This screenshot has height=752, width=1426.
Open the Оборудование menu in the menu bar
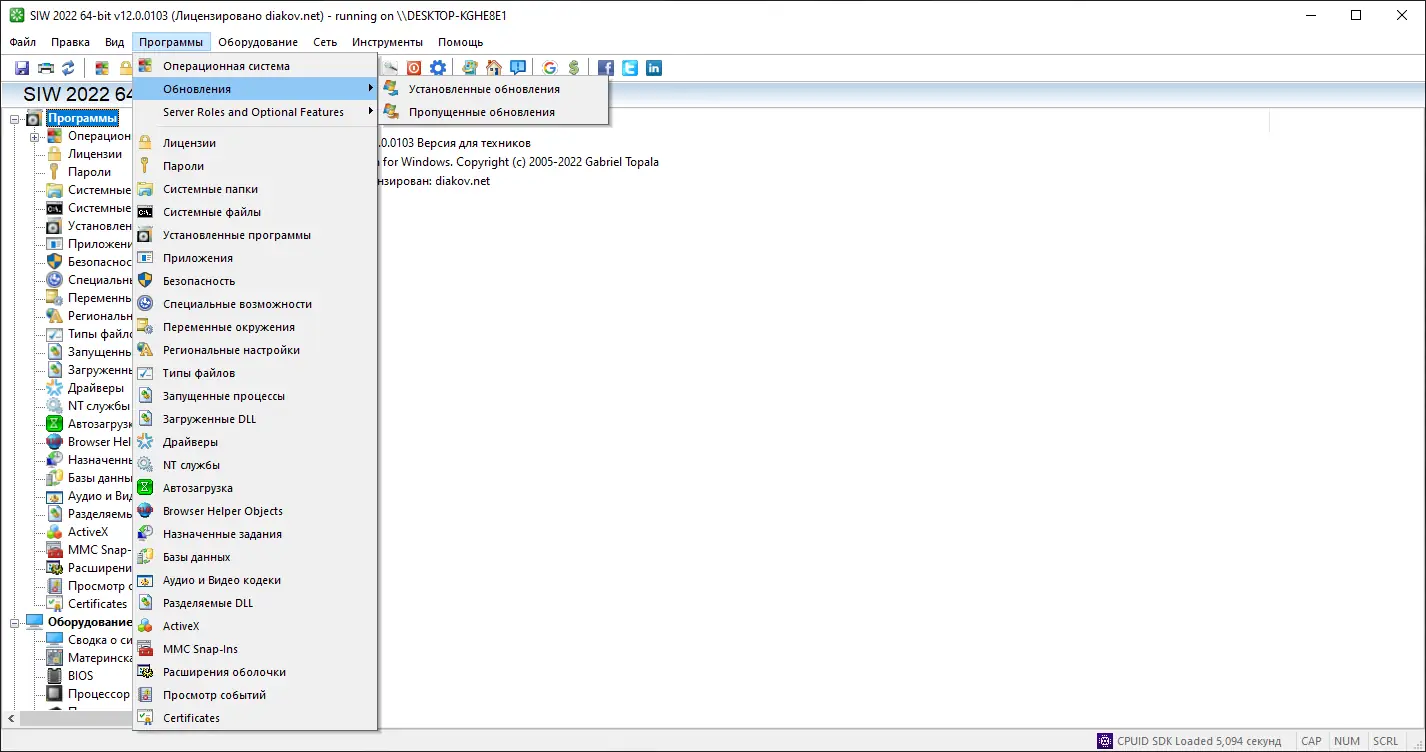point(258,42)
